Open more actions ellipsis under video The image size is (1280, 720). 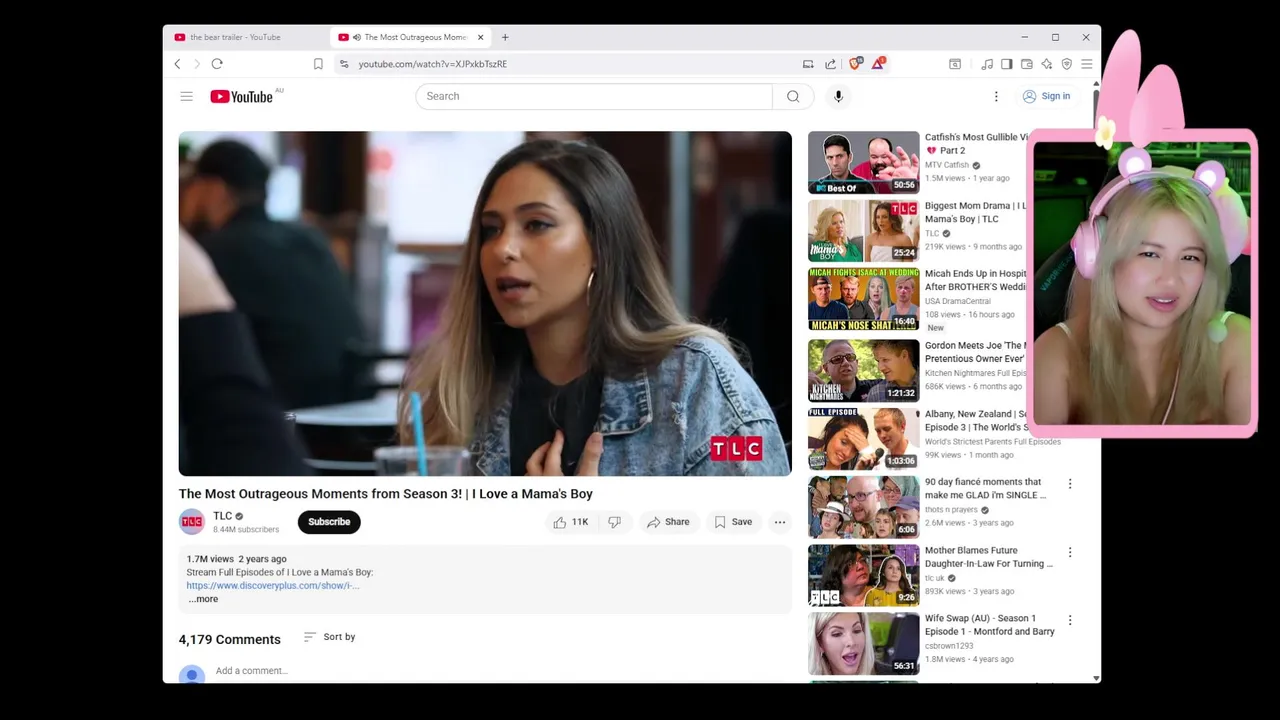pos(780,522)
